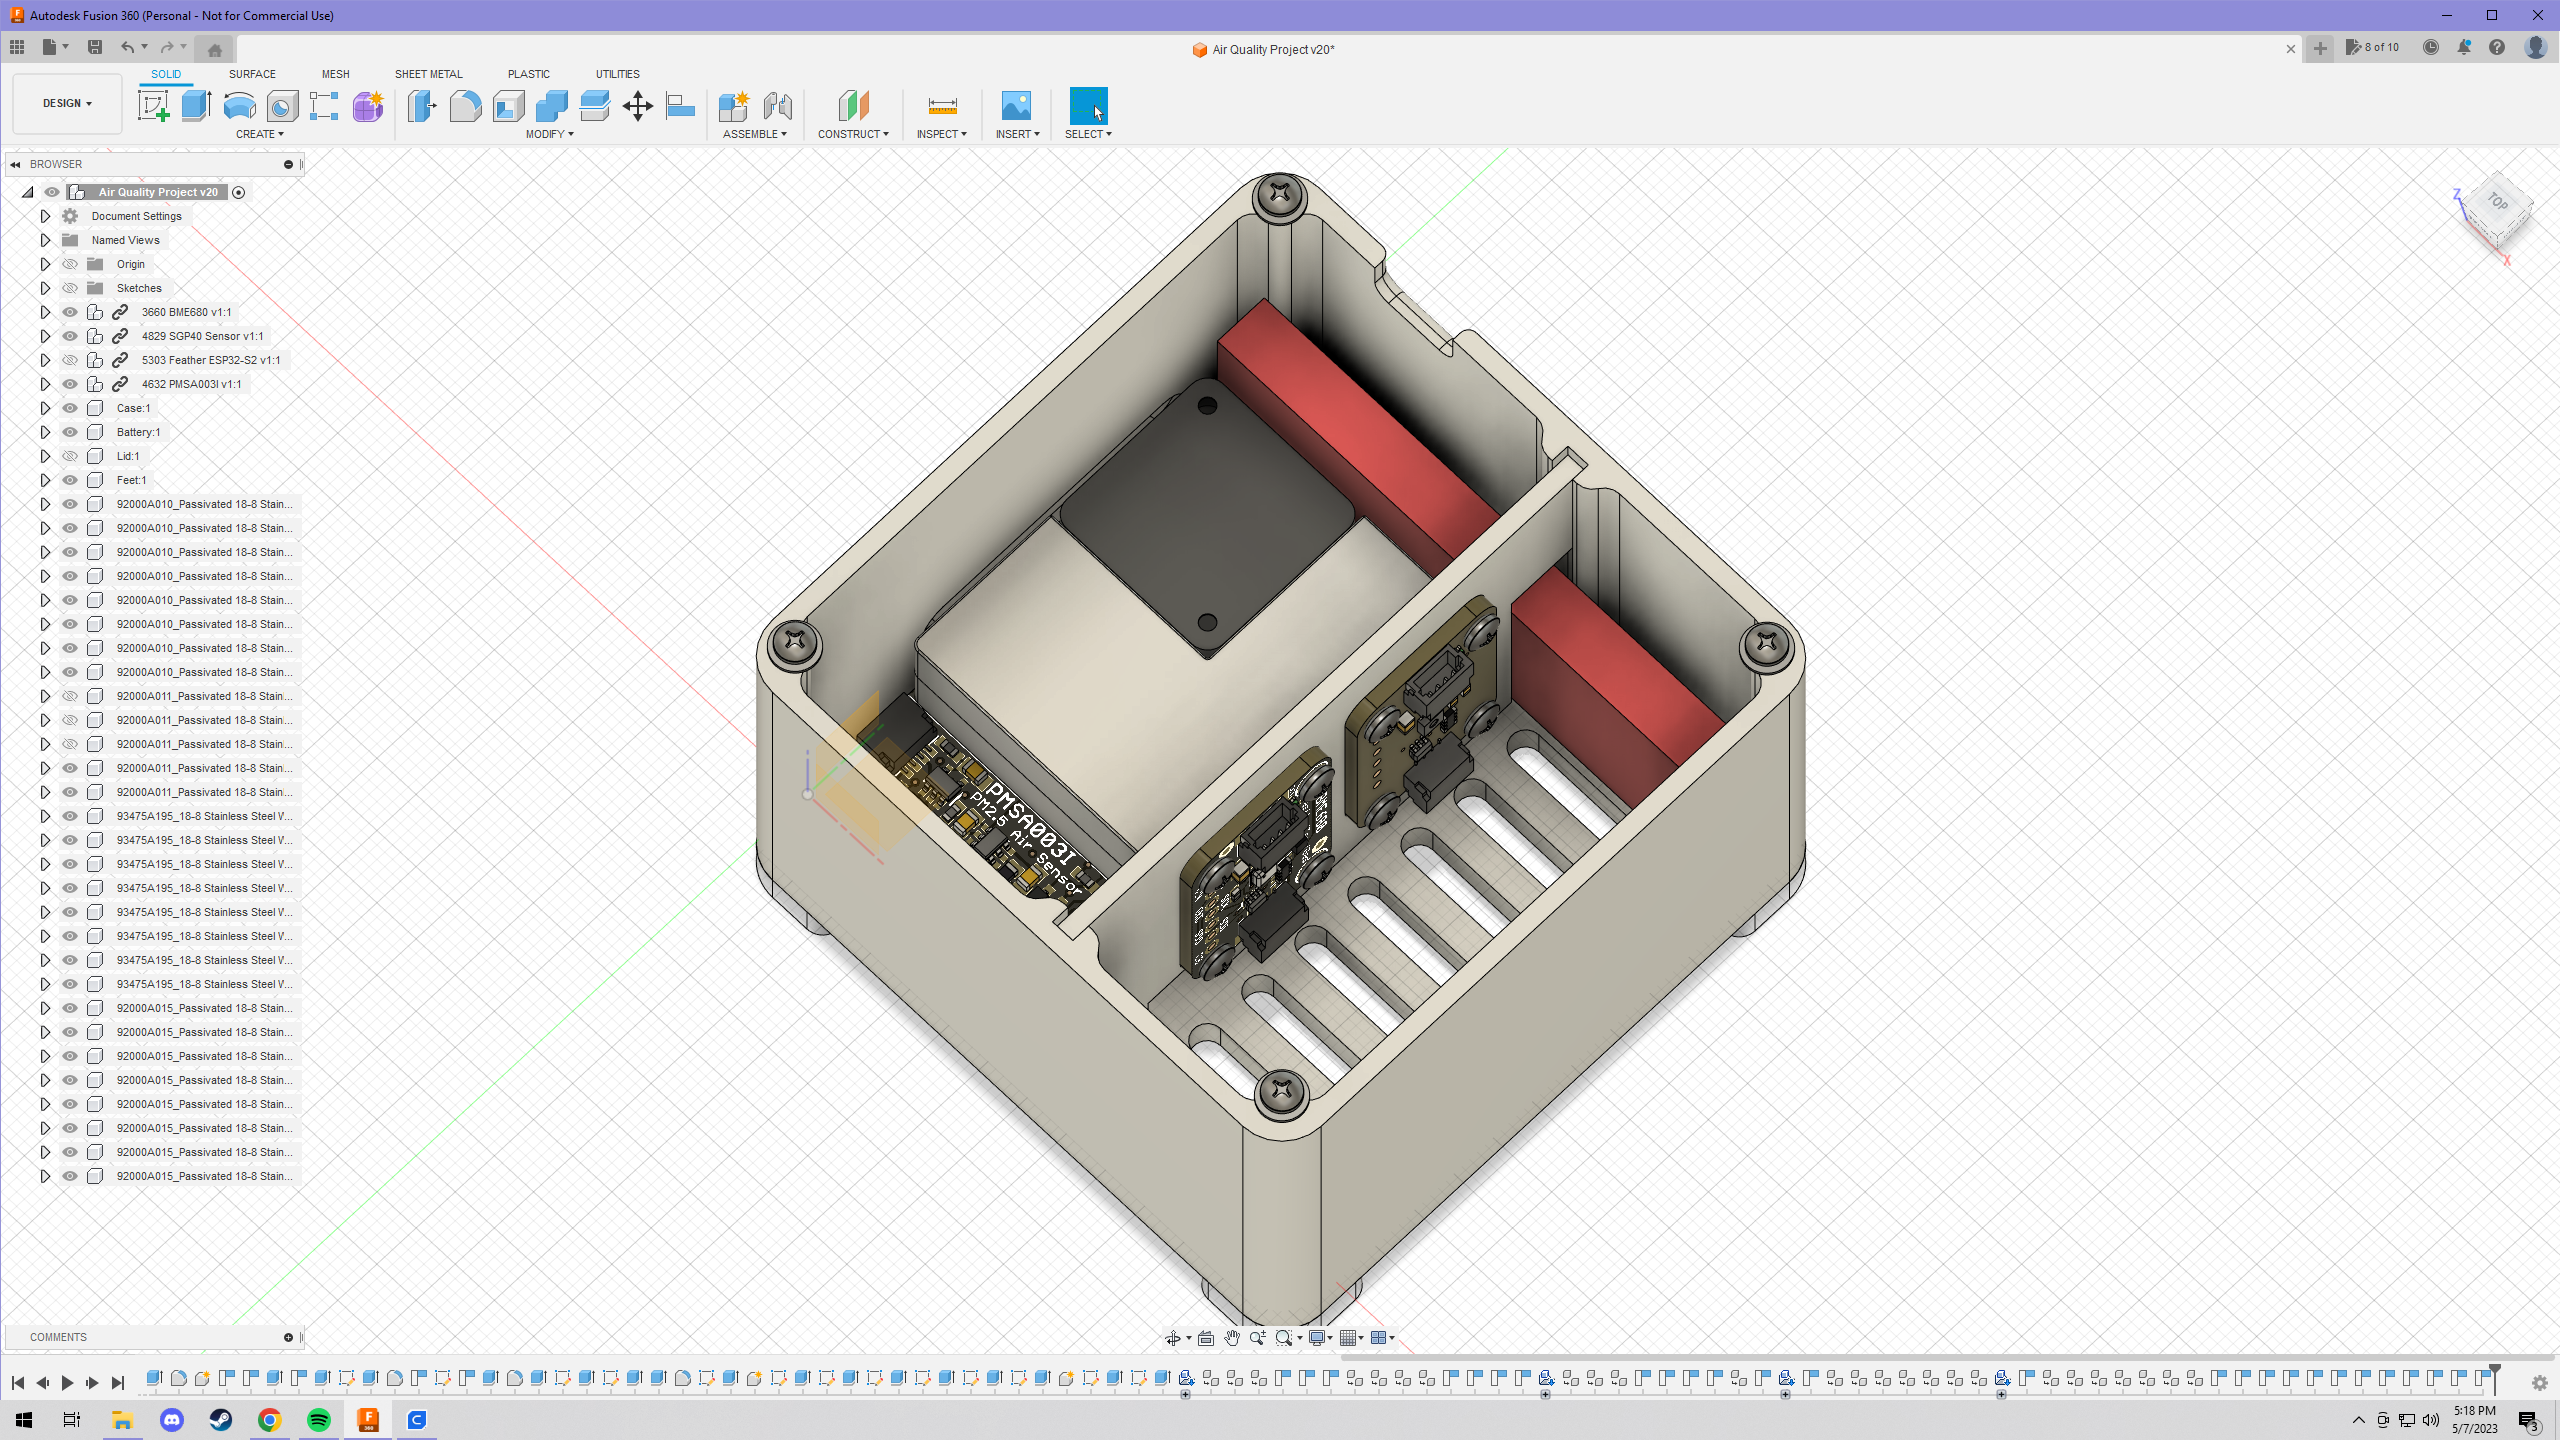Switch to the SHEET METAL tab
The height and width of the screenshot is (1440, 2560).
pos(428,74)
